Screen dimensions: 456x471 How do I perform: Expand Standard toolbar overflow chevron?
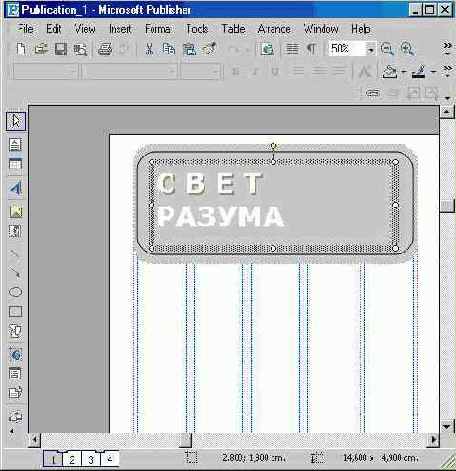point(448,48)
